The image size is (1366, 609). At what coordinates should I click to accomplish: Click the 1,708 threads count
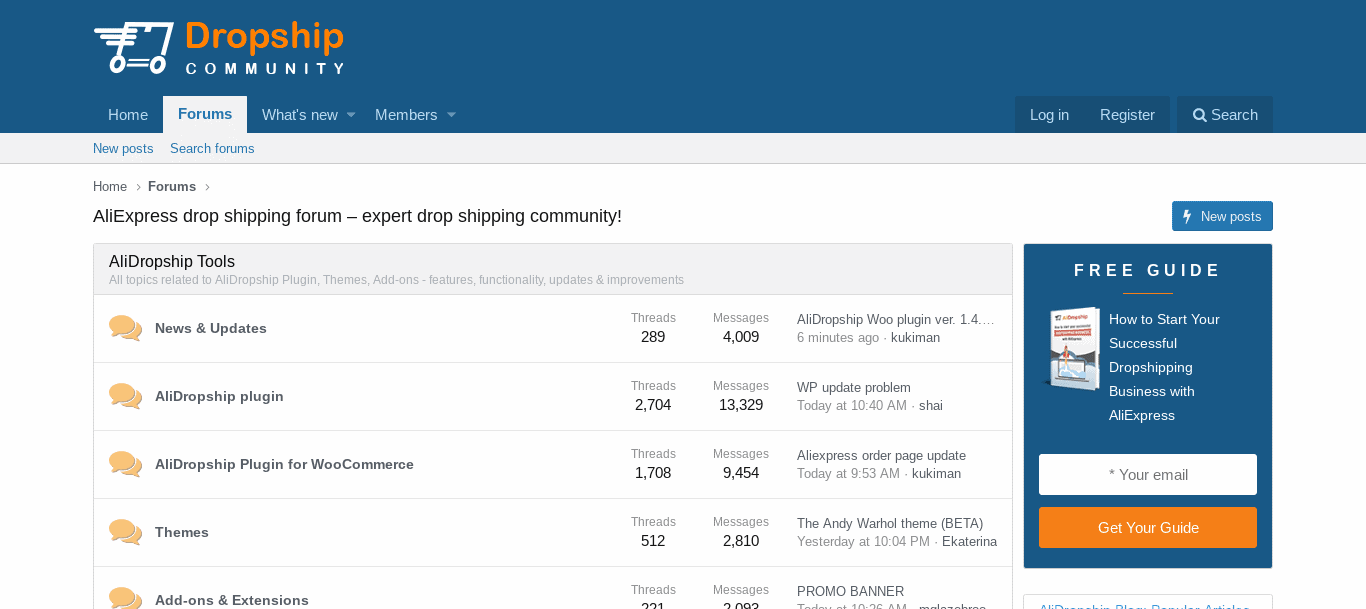tap(653, 473)
